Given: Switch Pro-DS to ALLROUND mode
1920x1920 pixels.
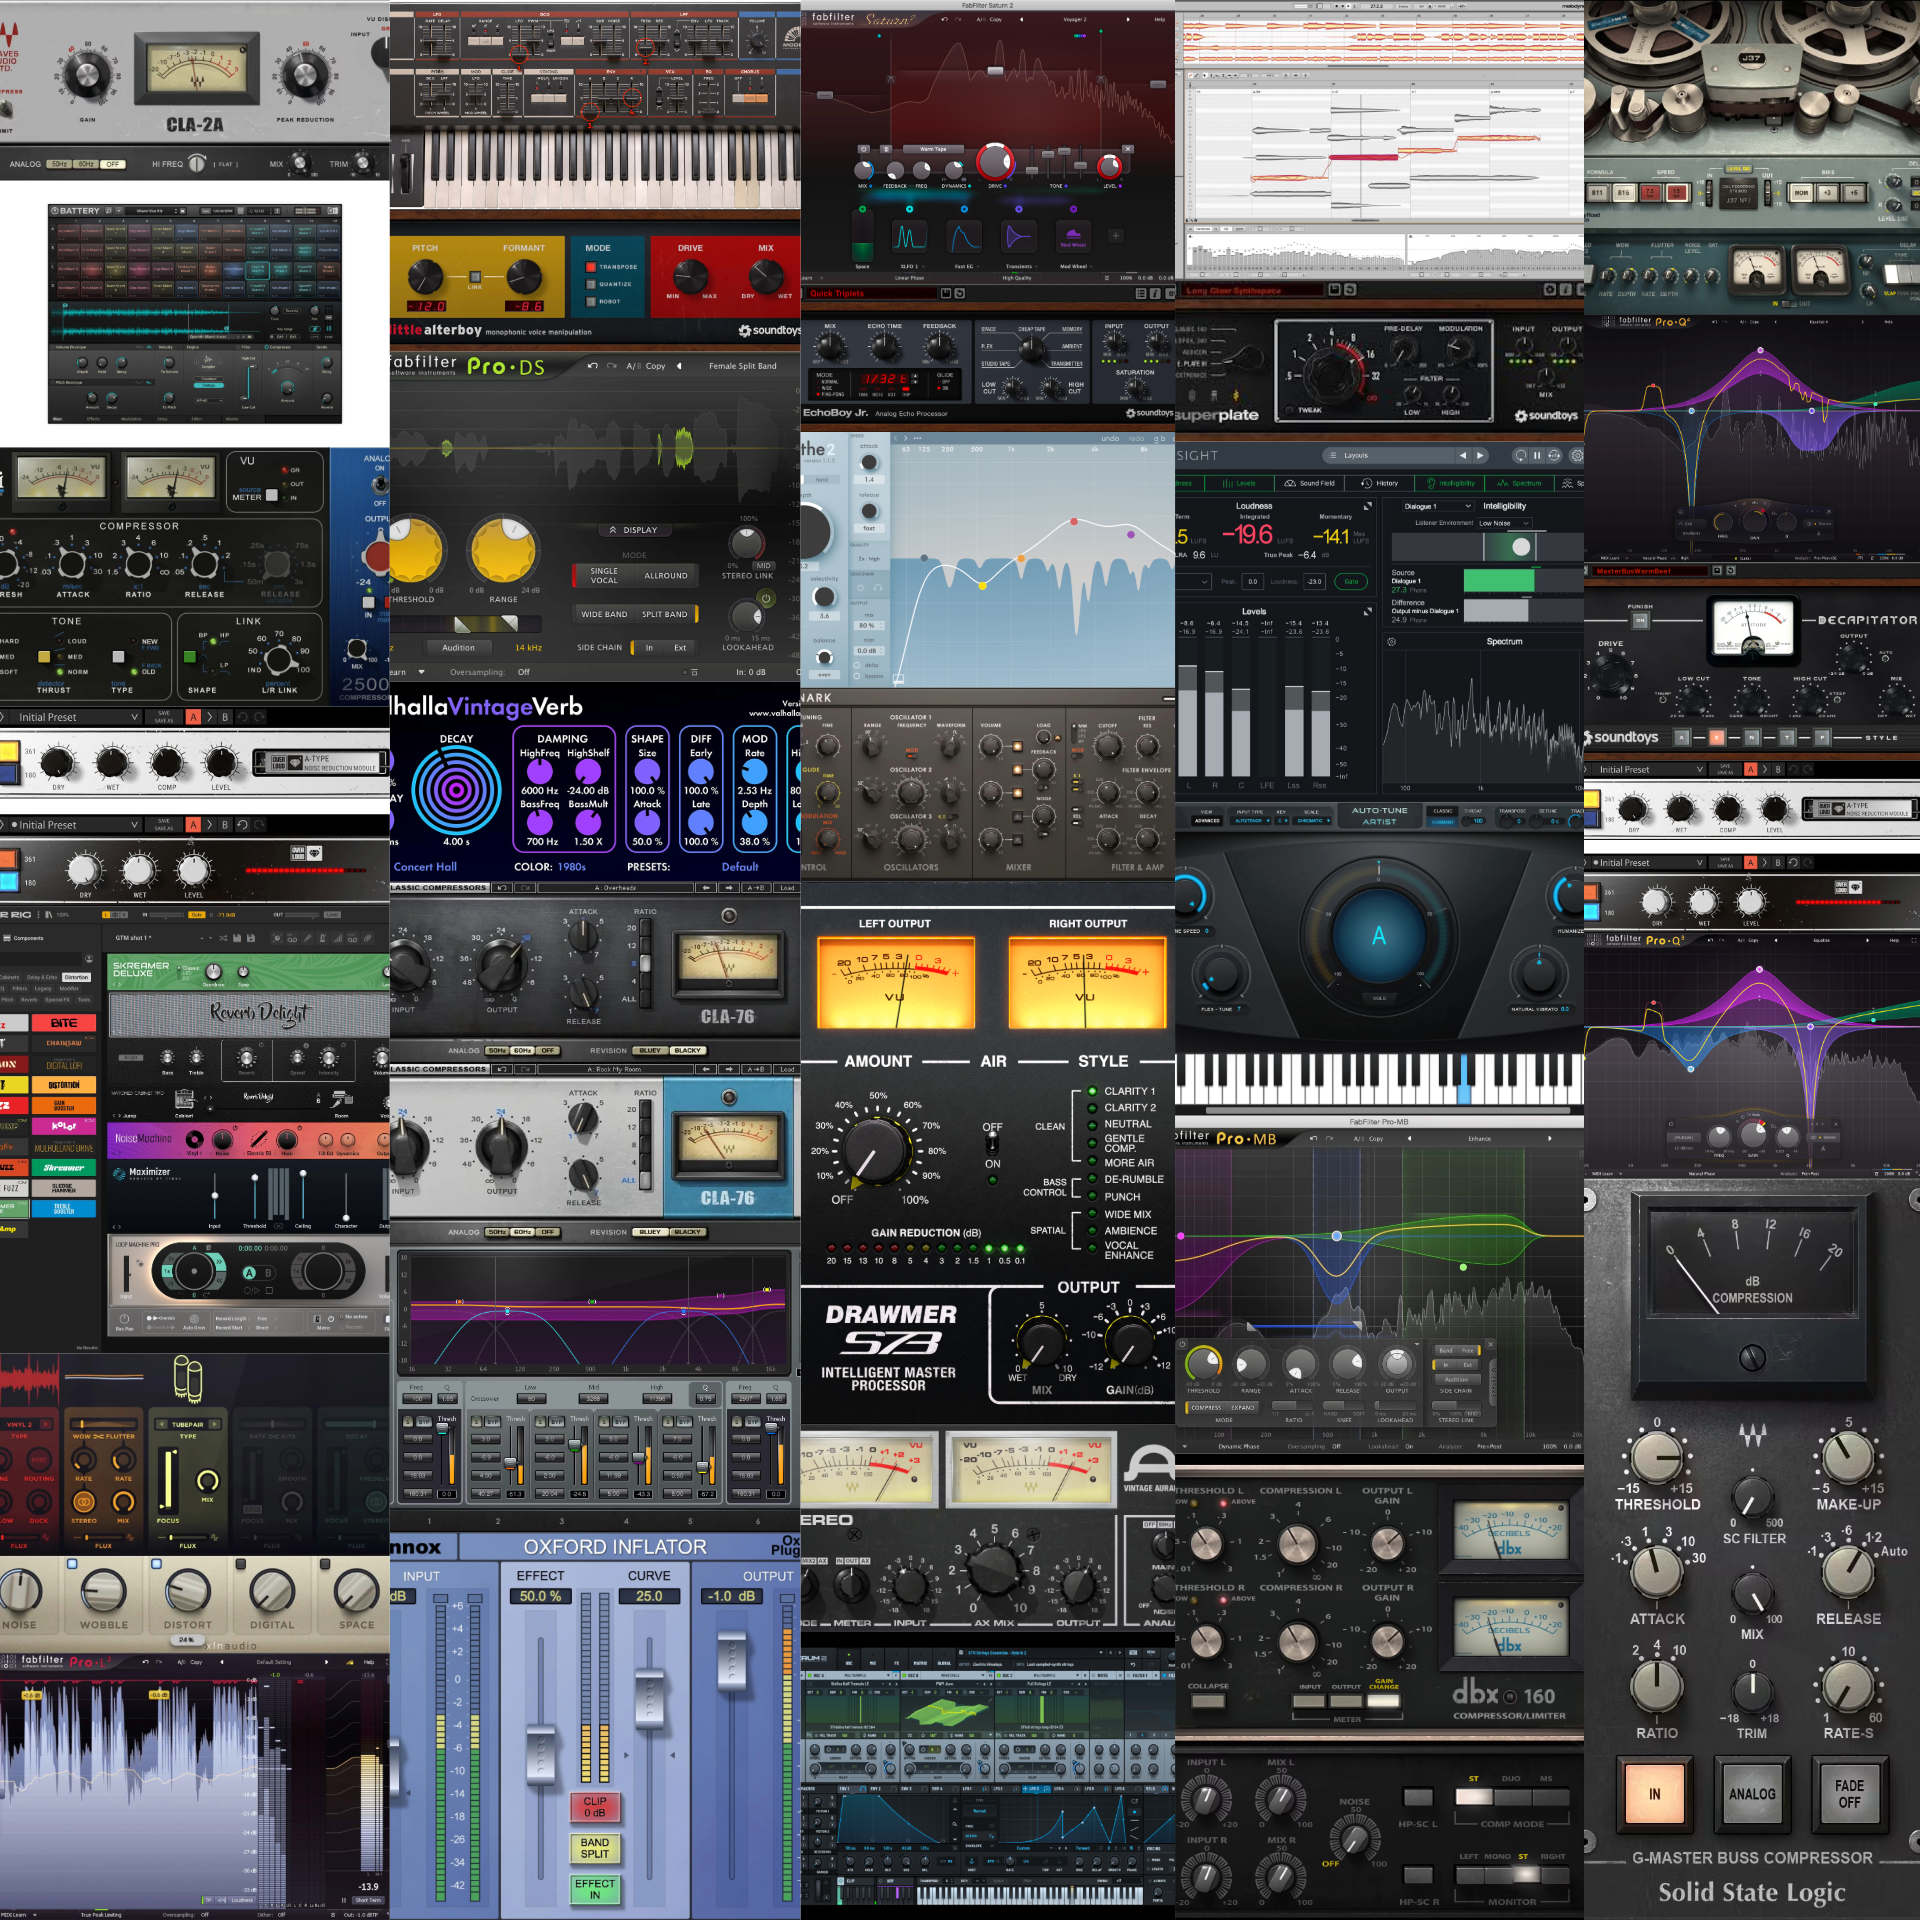Looking at the screenshot, I should coord(665,575).
